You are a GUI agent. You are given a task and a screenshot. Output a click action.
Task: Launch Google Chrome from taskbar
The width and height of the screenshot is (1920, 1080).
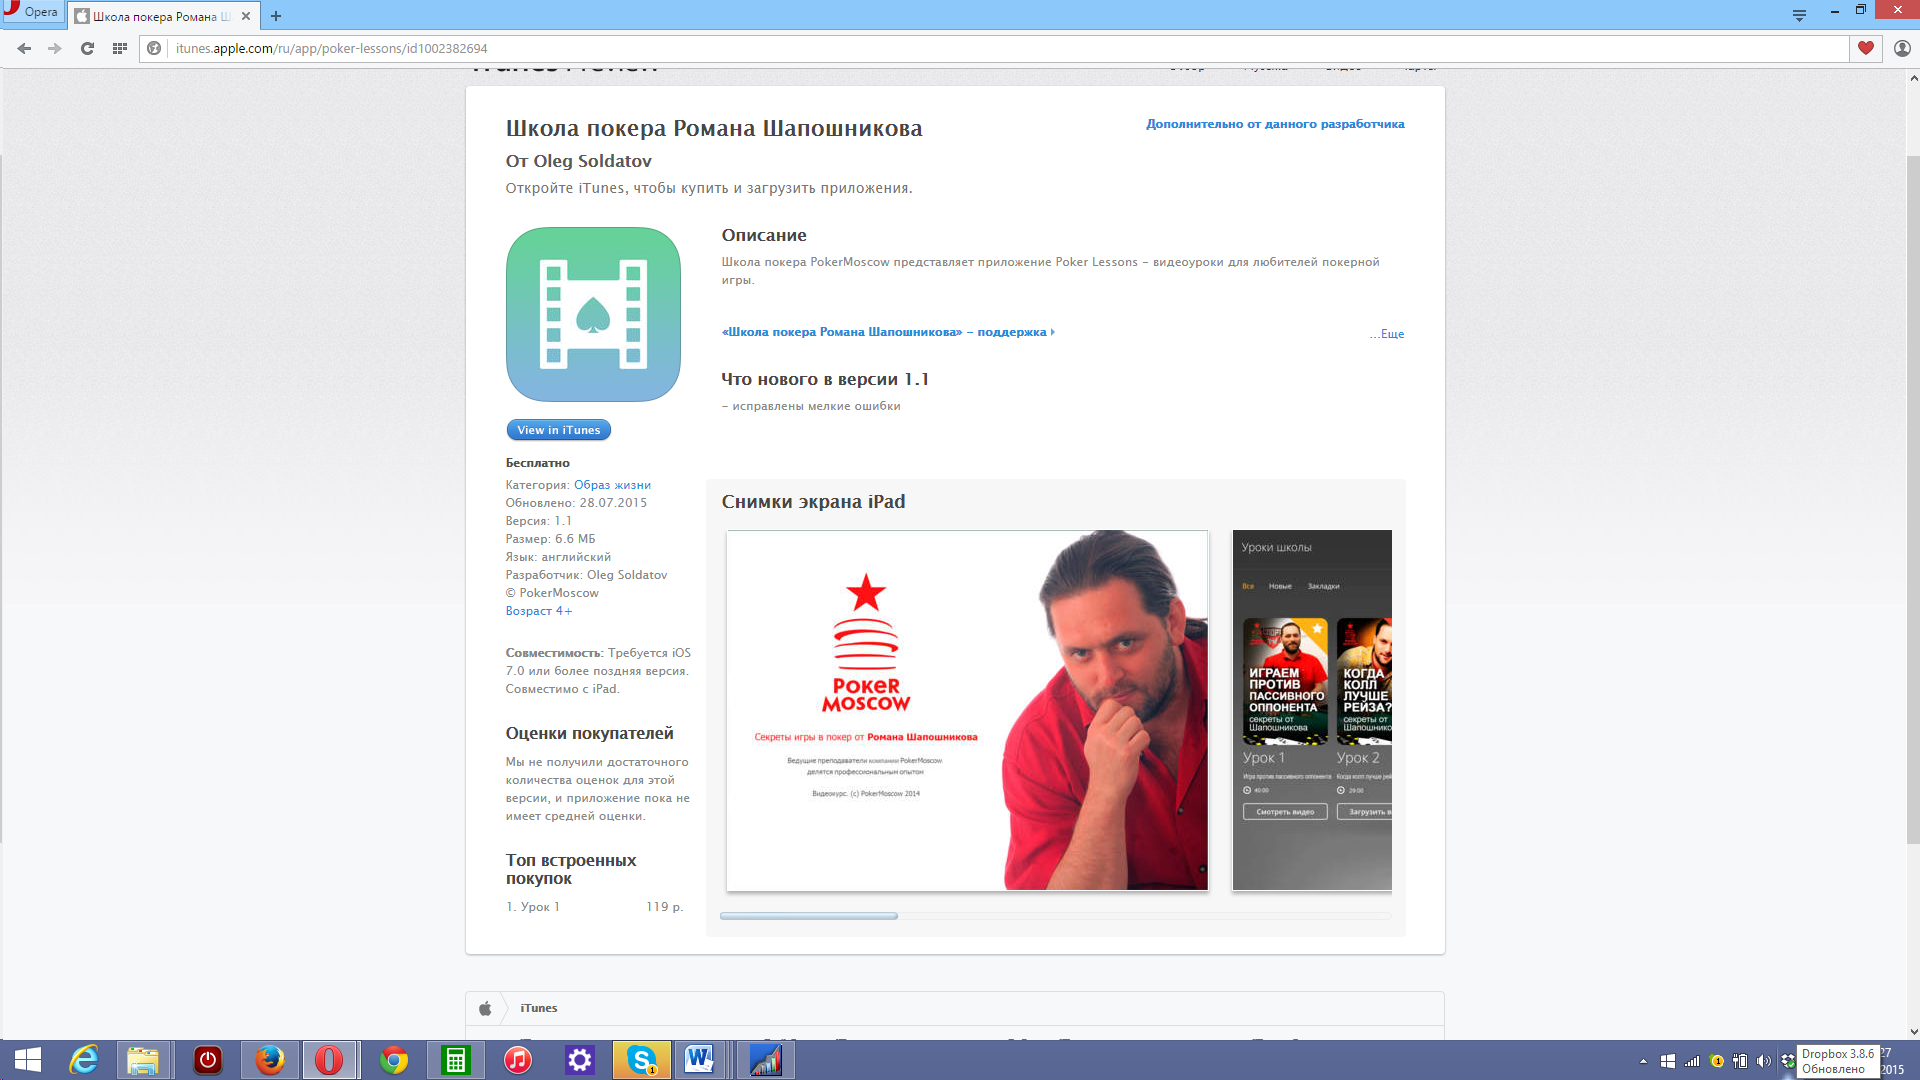(393, 1060)
